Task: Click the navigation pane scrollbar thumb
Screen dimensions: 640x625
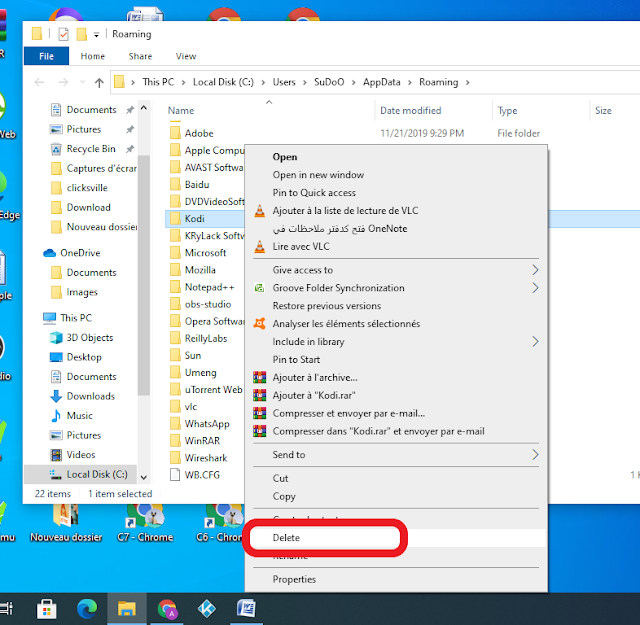Action: [144, 275]
